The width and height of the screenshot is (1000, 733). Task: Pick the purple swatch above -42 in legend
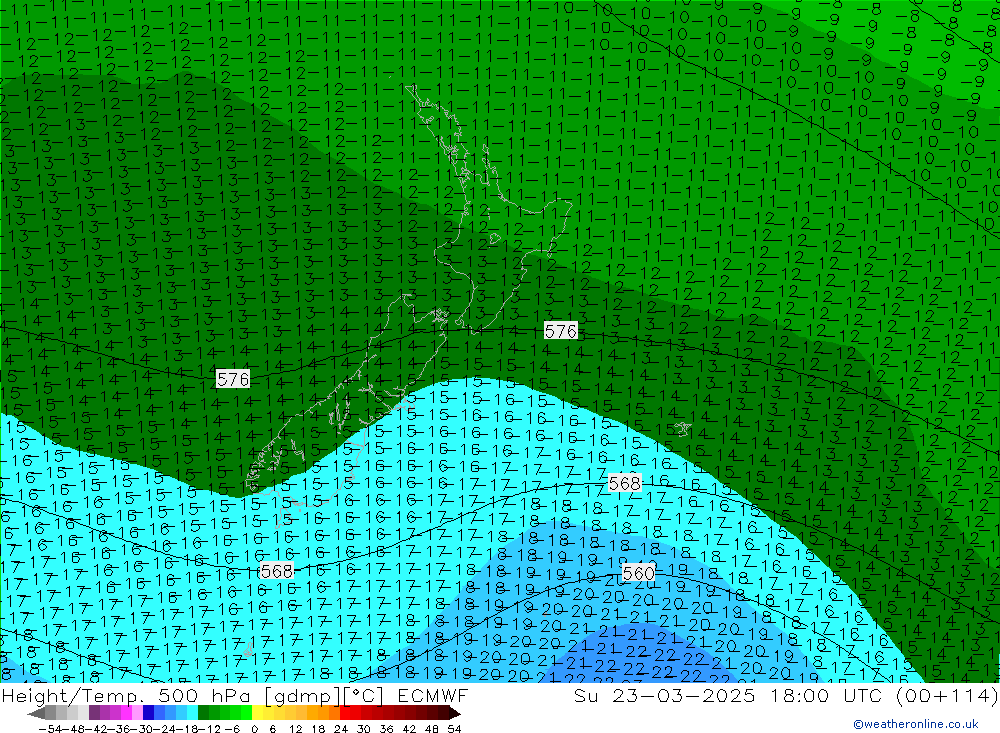[94, 712]
